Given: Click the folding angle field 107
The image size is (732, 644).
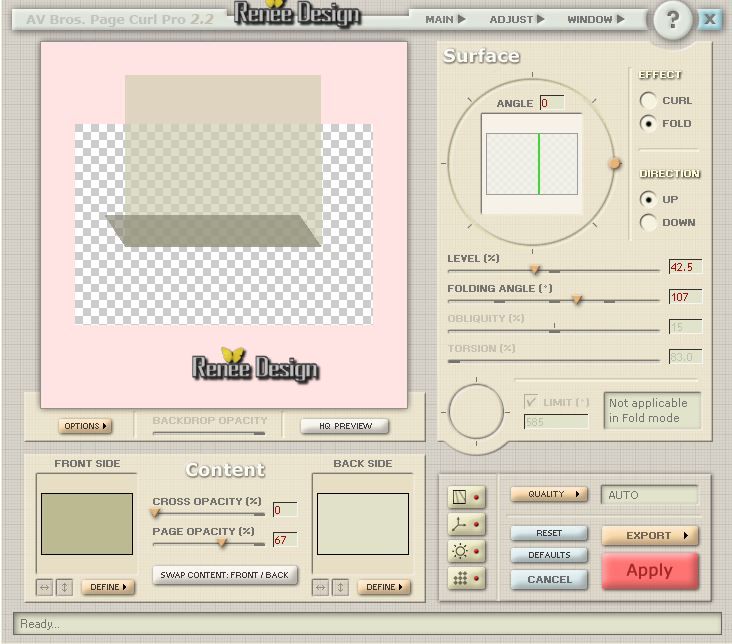Looking at the screenshot, I should (x=685, y=297).
